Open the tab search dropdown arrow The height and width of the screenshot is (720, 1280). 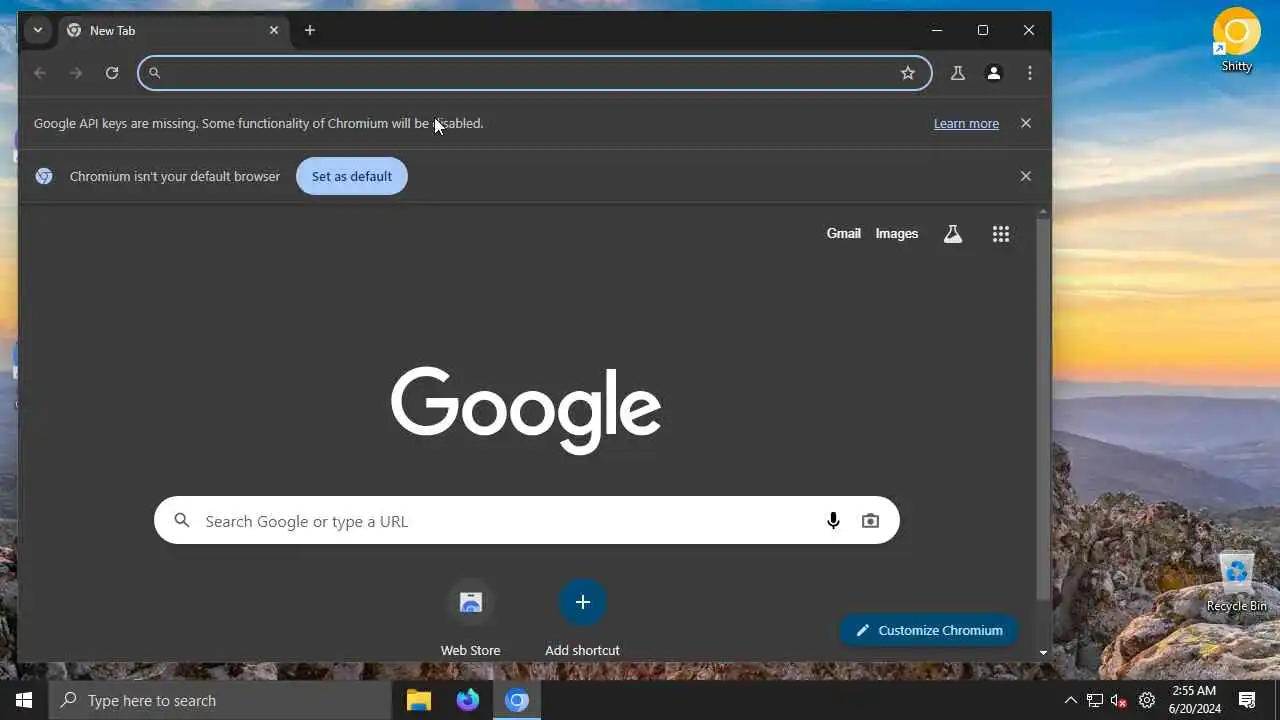coord(38,30)
